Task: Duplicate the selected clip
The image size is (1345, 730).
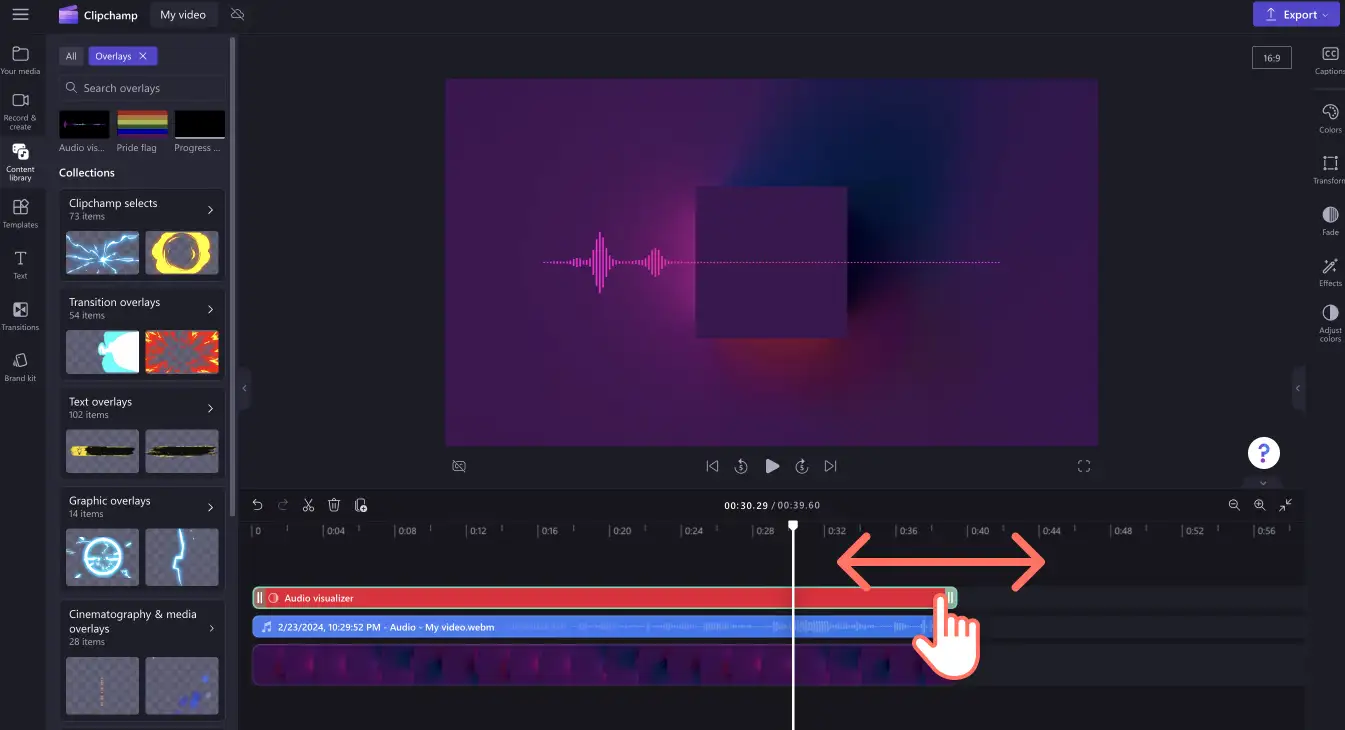Action: tap(361, 505)
